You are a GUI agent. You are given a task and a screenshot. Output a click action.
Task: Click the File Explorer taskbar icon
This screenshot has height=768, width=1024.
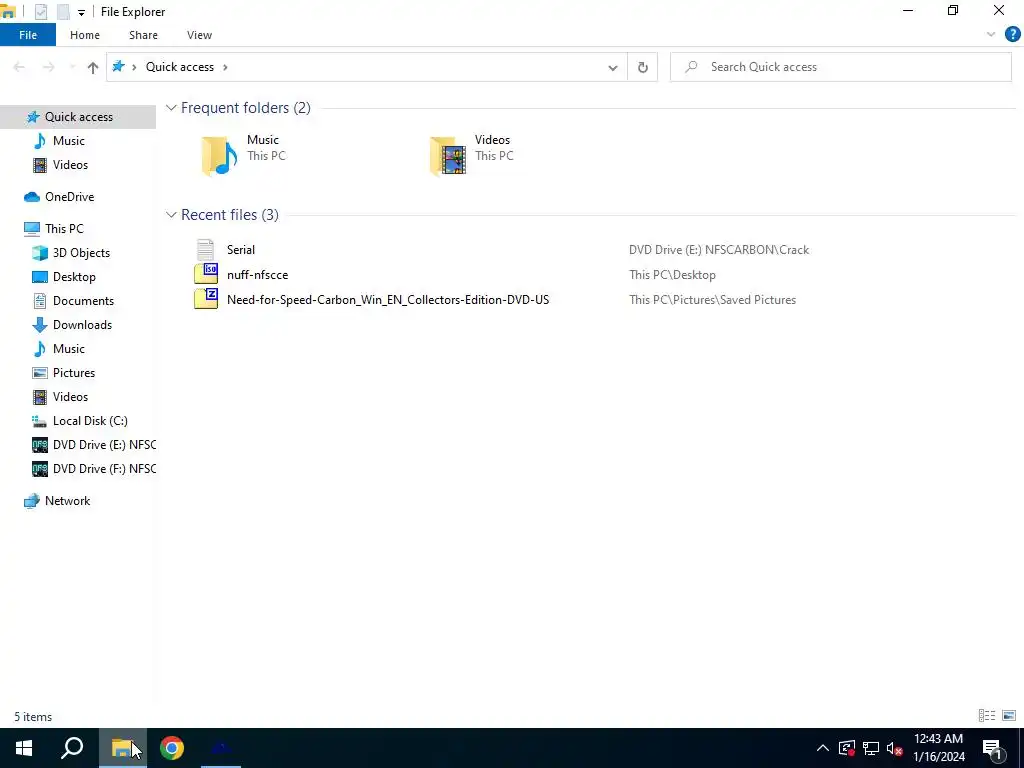[x=122, y=748]
